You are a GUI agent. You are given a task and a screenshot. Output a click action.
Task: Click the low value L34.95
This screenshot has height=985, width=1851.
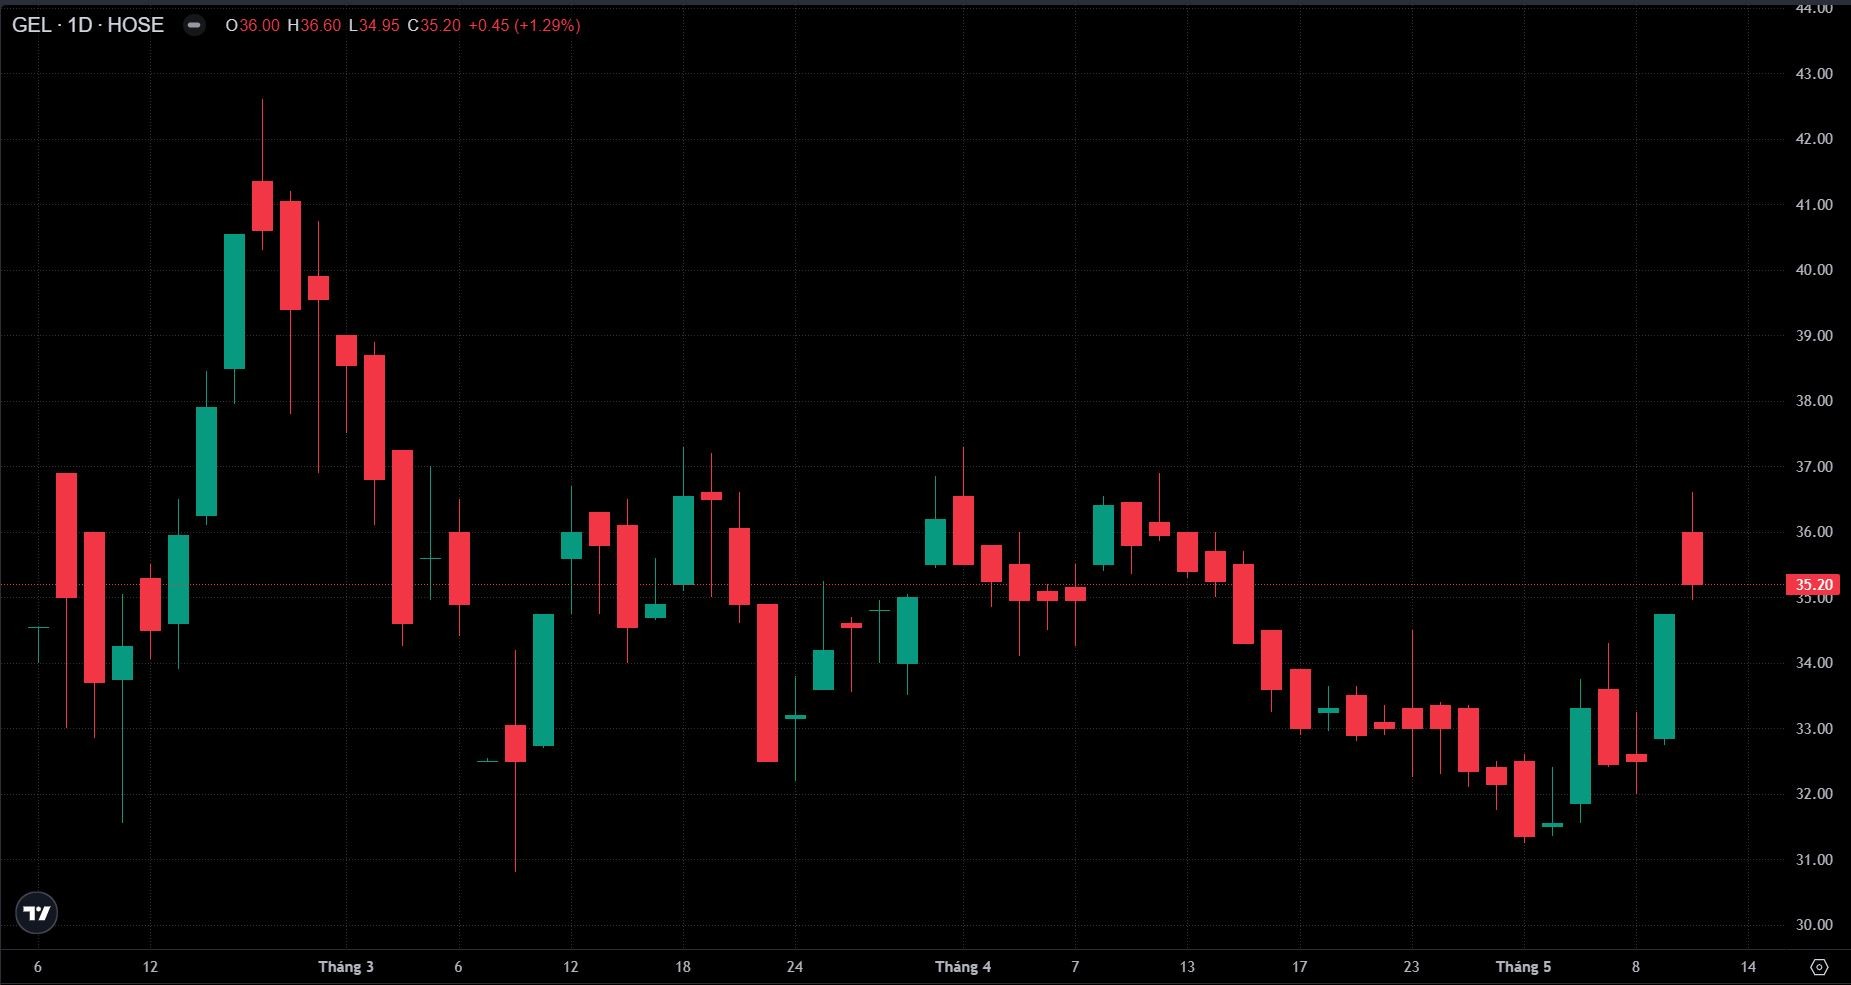pyautogui.click(x=374, y=25)
